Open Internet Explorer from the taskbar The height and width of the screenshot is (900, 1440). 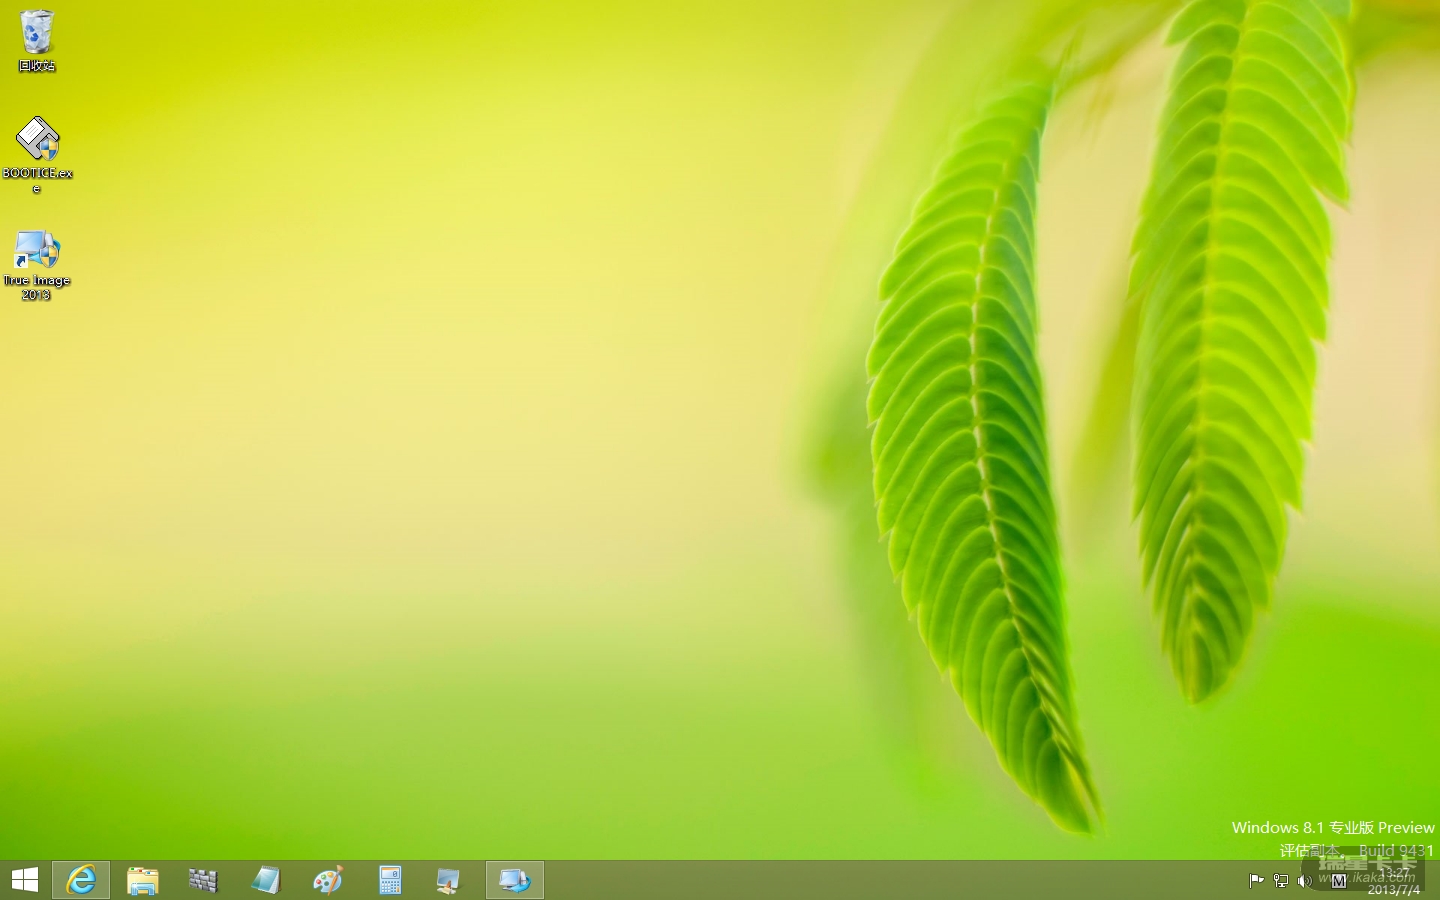coord(81,880)
